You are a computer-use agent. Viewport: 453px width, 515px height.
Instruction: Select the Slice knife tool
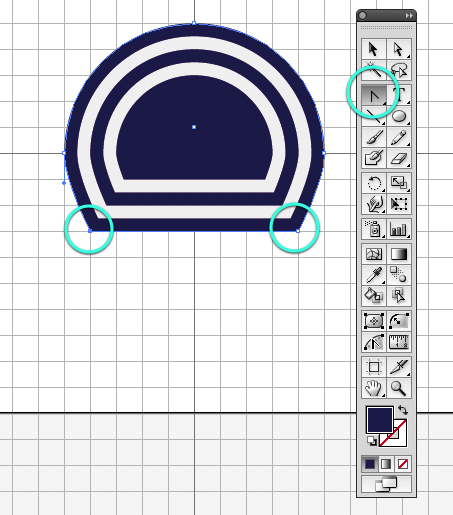coord(399,367)
